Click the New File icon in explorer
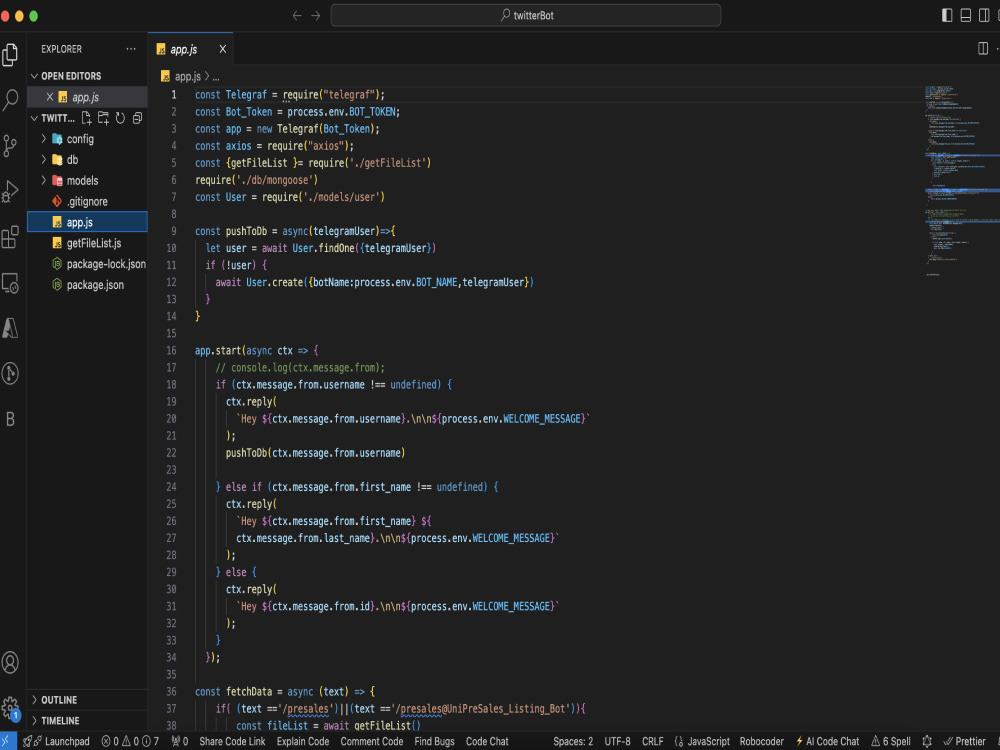Image resolution: width=1000 pixels, height=750 pixels. [87, 118]
